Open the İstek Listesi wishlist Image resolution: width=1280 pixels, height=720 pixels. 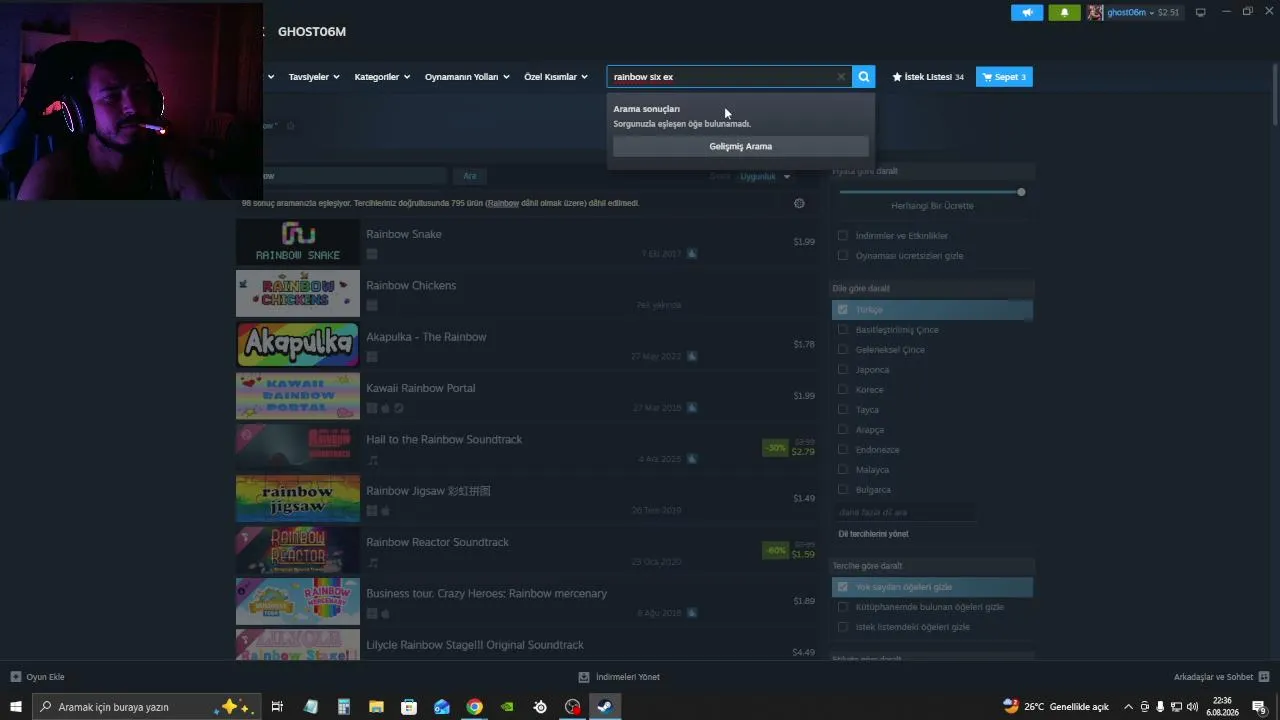tap(928, 77)
